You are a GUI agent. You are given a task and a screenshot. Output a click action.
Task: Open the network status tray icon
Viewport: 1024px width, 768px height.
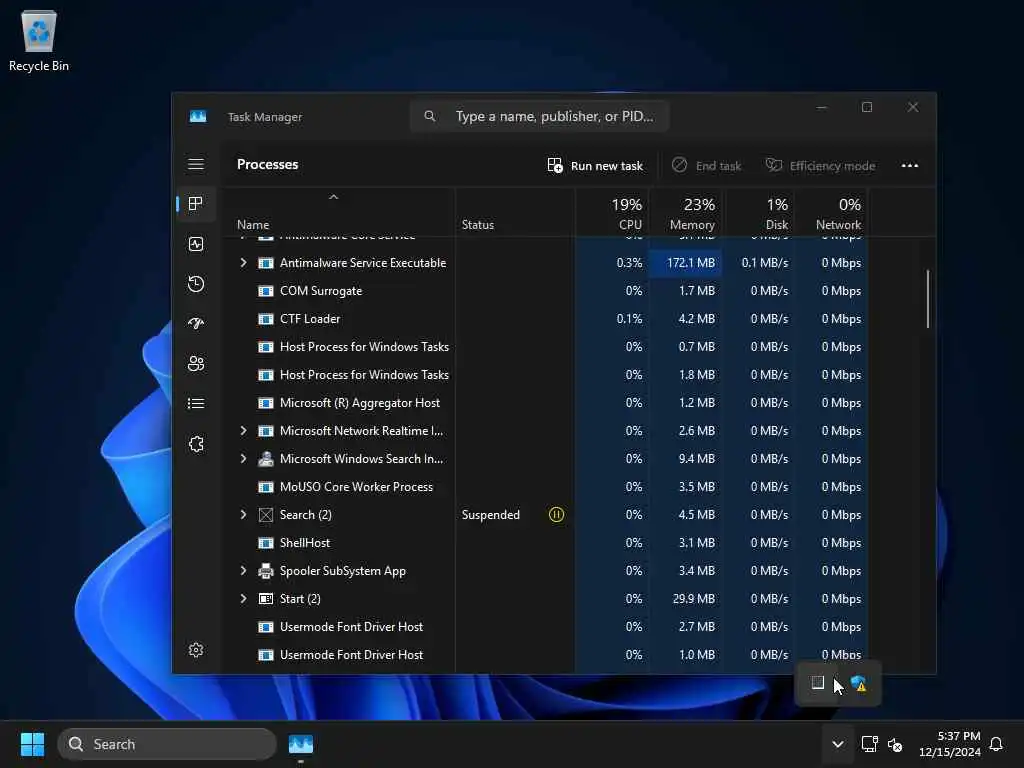click(x=869, y=744)
